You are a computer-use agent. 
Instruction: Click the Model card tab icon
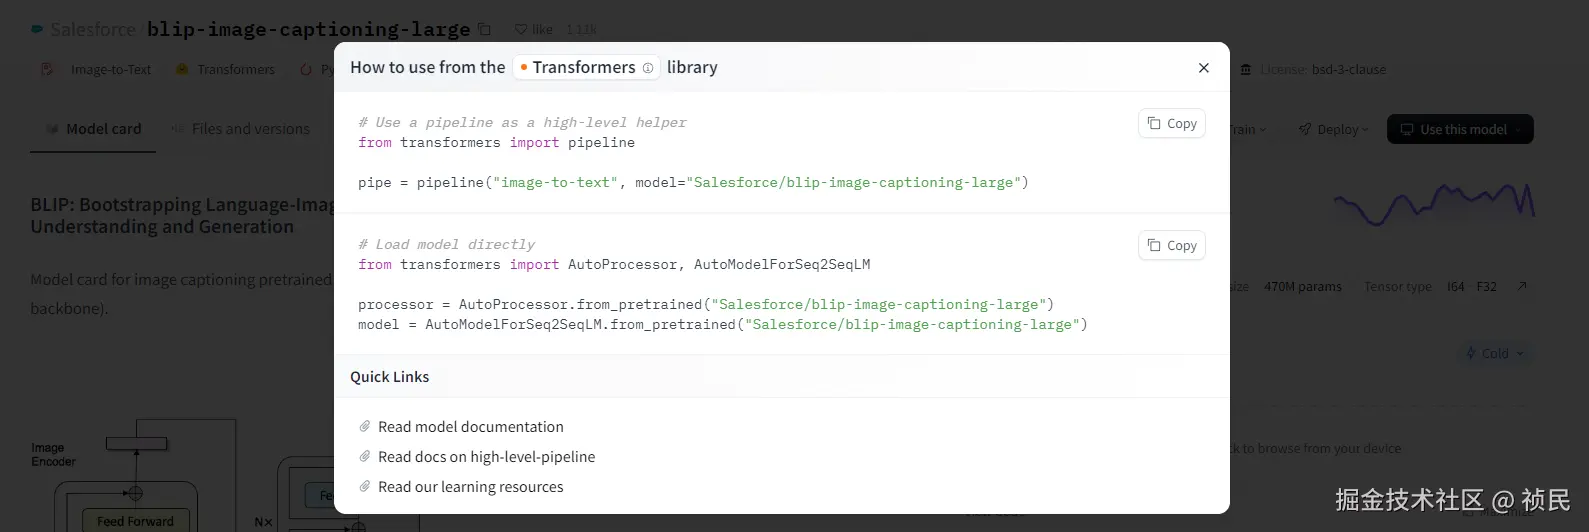[52, 129]
